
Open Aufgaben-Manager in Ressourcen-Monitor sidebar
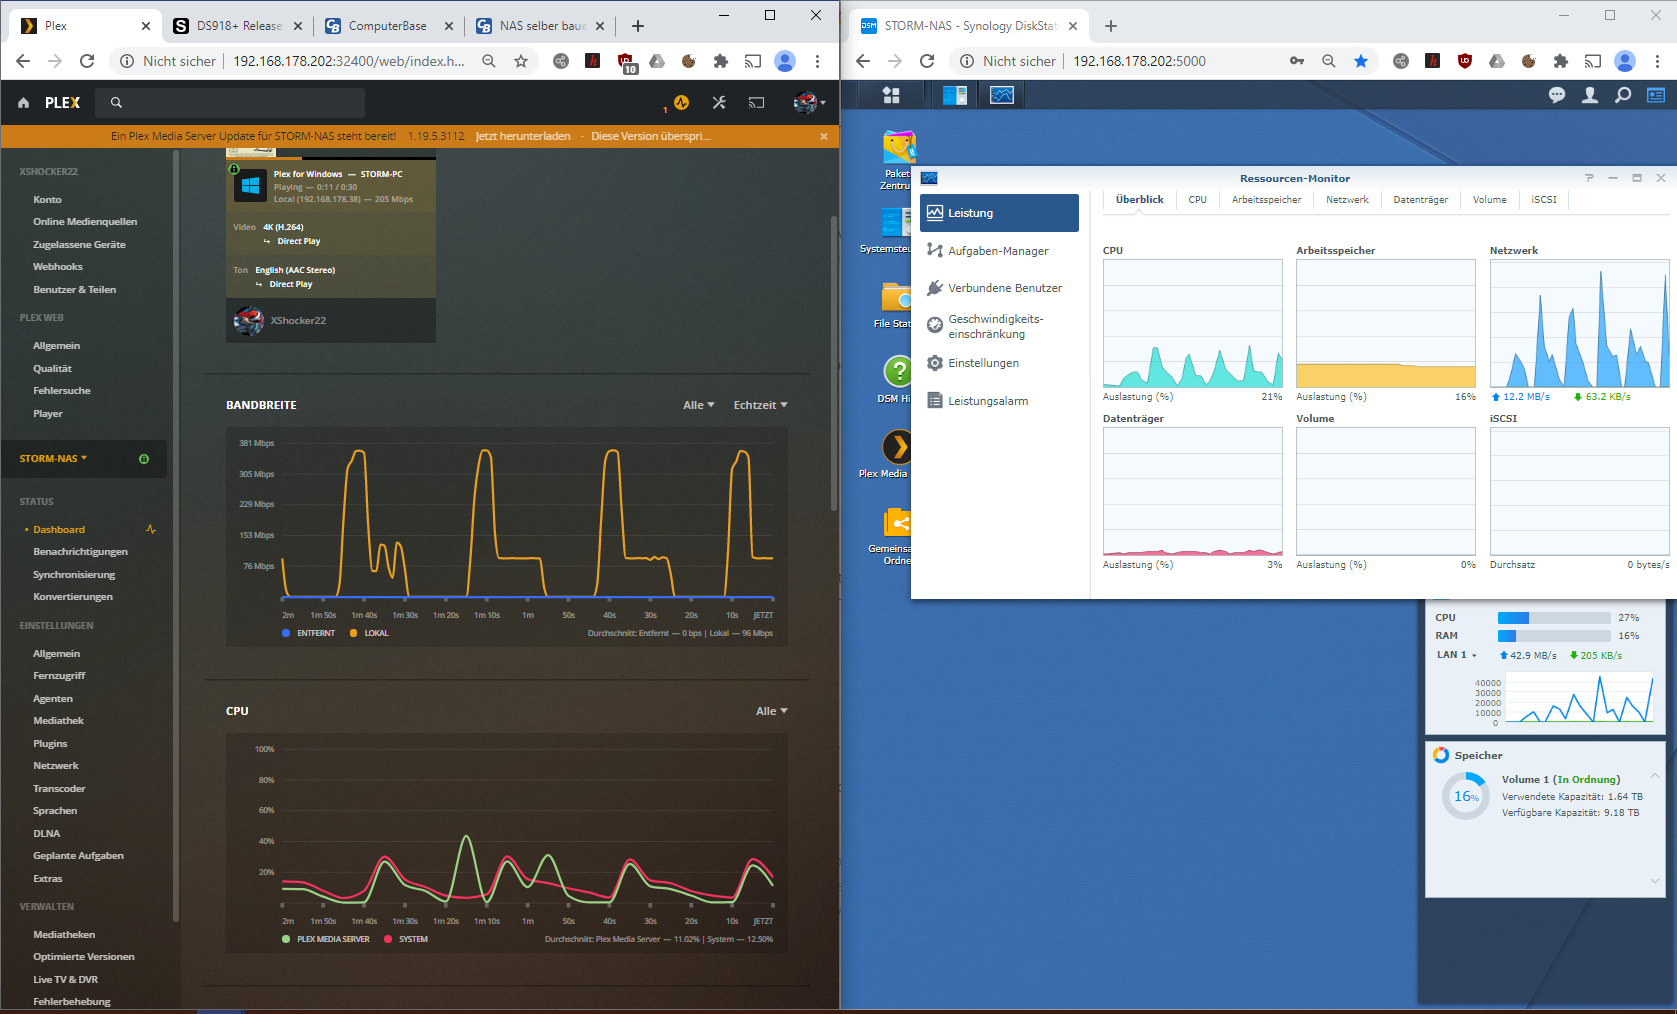[999, 251]
